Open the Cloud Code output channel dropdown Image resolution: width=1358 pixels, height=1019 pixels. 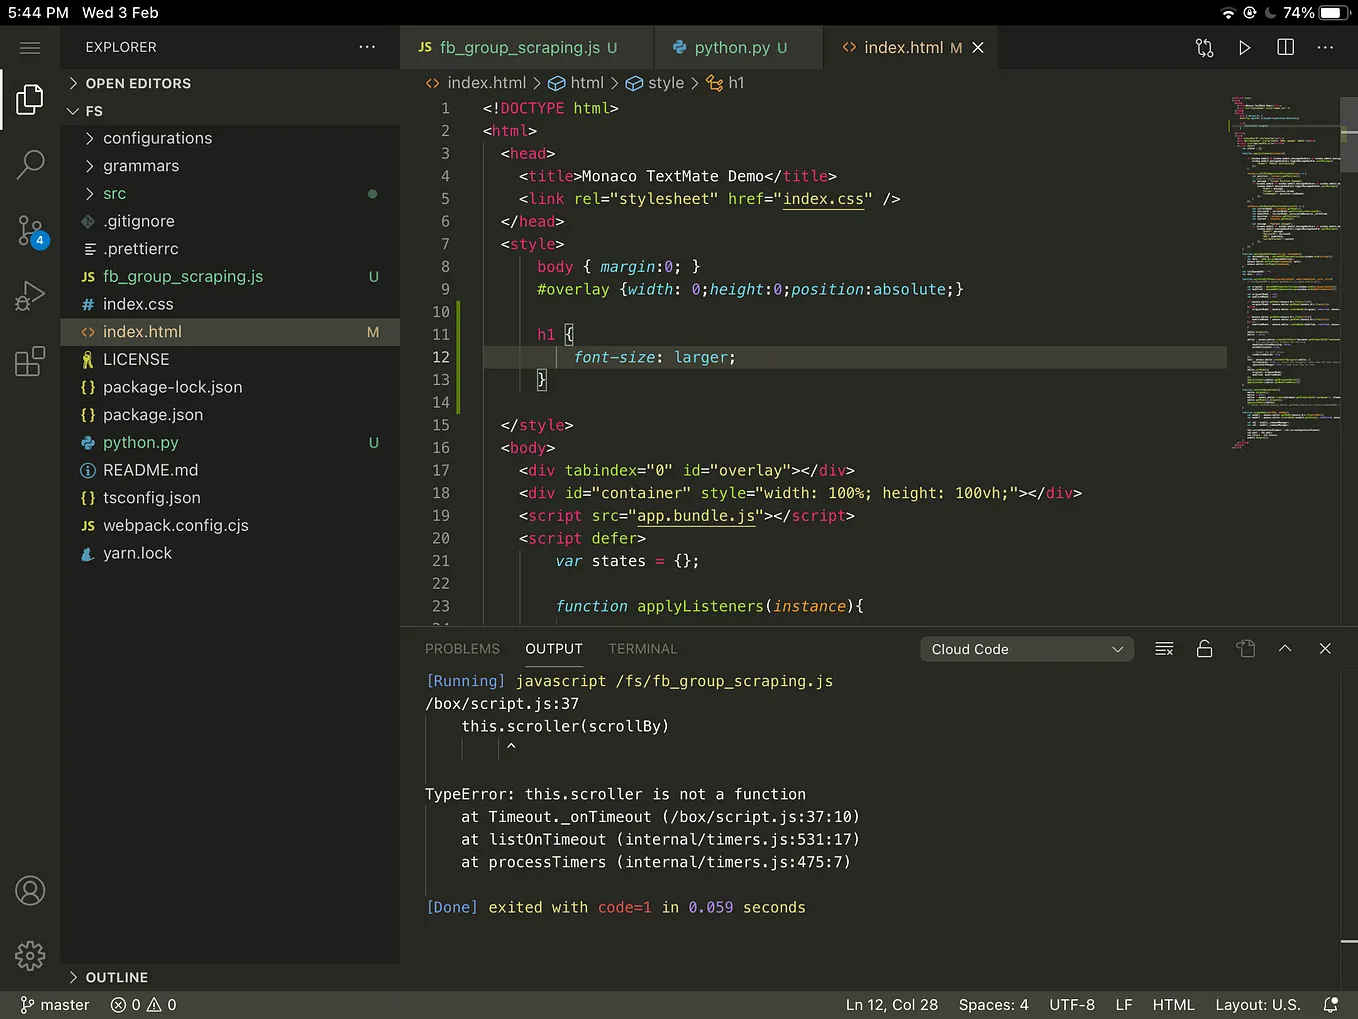pyautogui.click(x=1026, y=649)
